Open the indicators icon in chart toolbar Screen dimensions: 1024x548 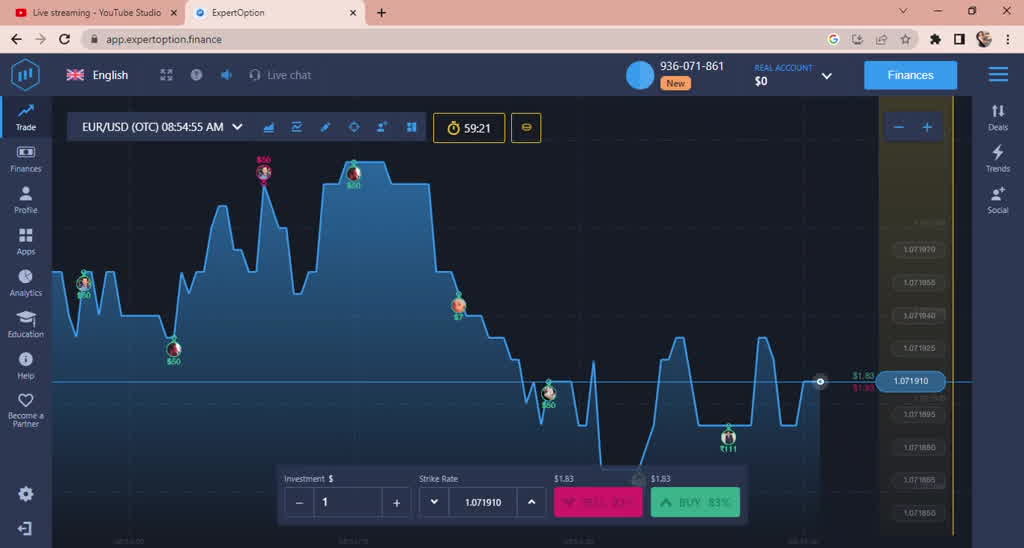pyautogui.click(x=297, y=127)
